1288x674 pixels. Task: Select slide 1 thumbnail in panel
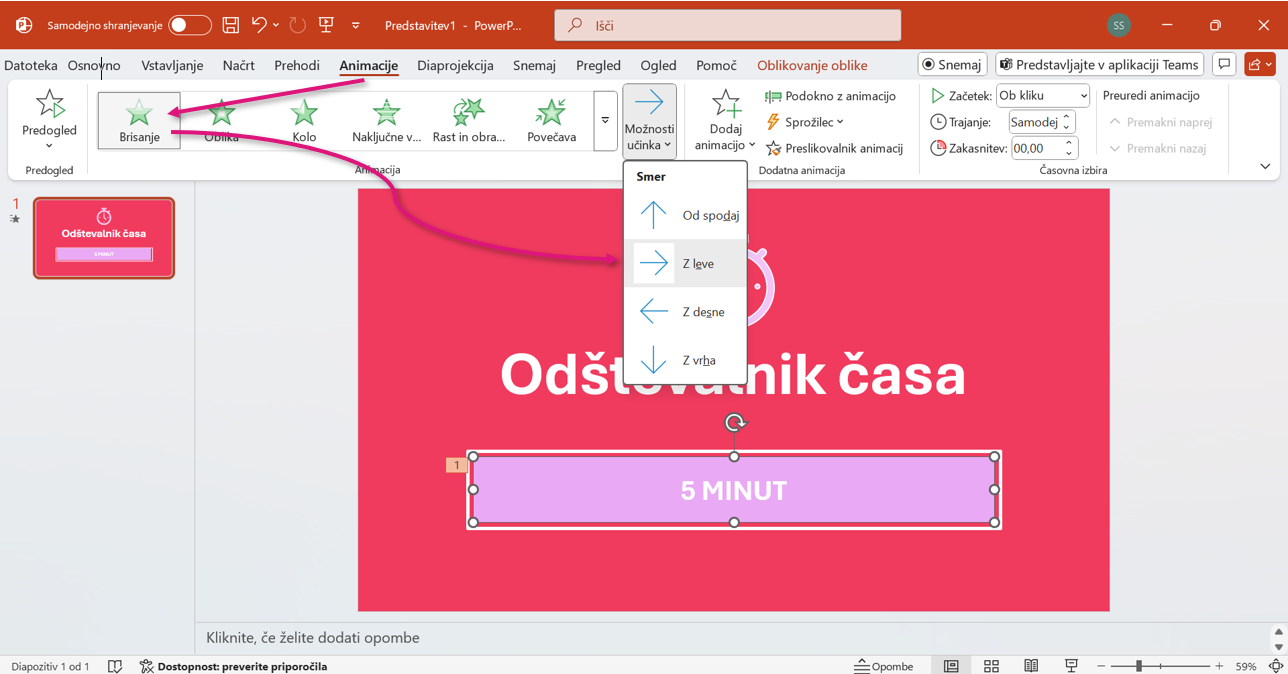(104, 237)
